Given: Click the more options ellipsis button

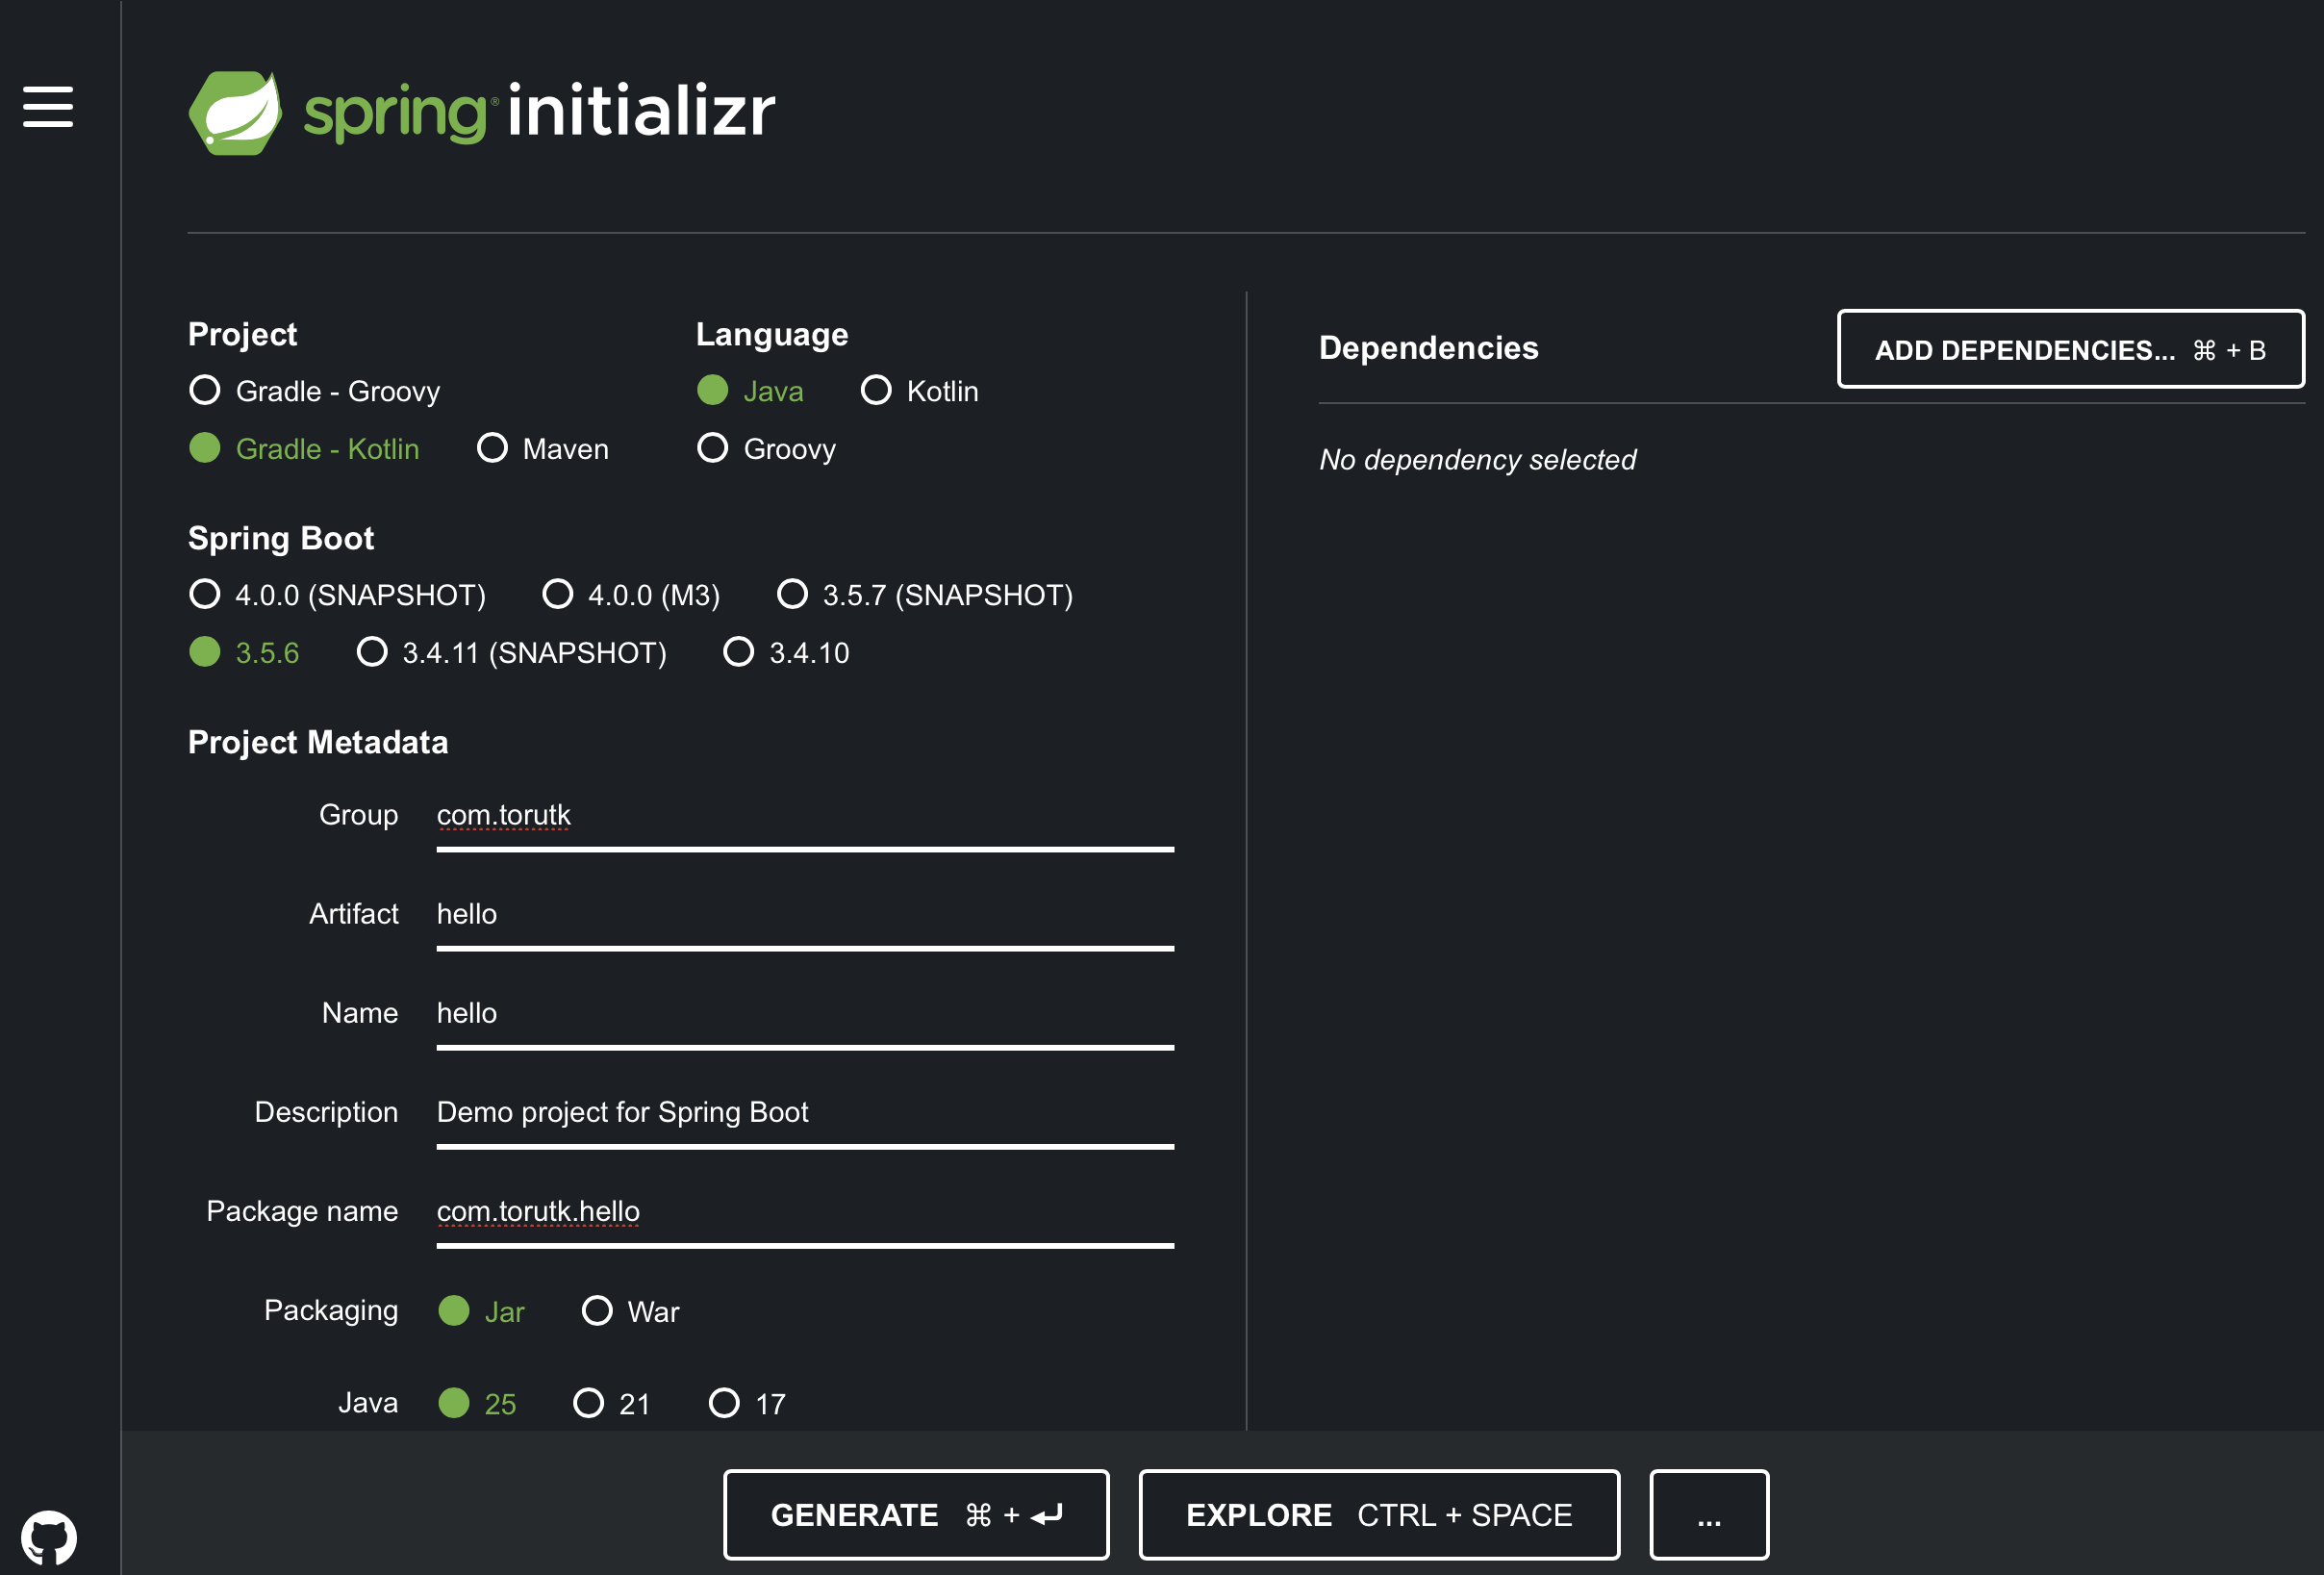Looking at the screenshot, I should (x=1708, y=1515).
